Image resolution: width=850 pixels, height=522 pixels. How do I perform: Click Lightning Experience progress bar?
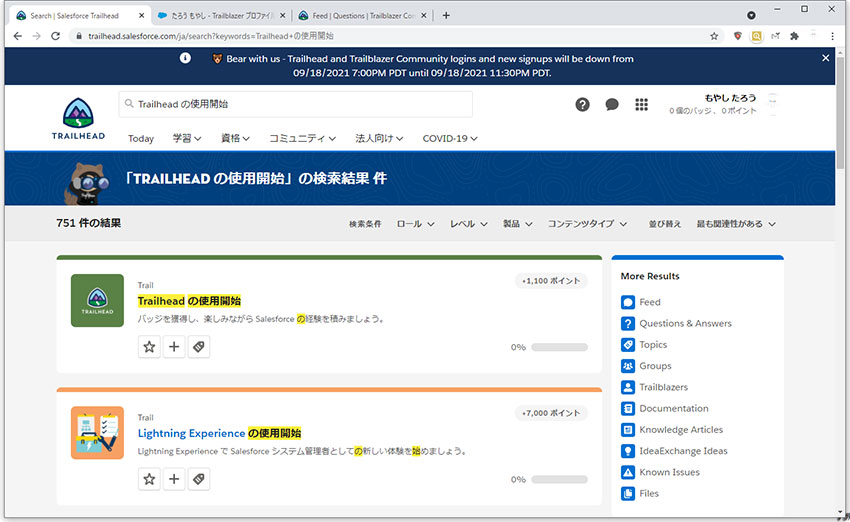[x=559, y=479]
